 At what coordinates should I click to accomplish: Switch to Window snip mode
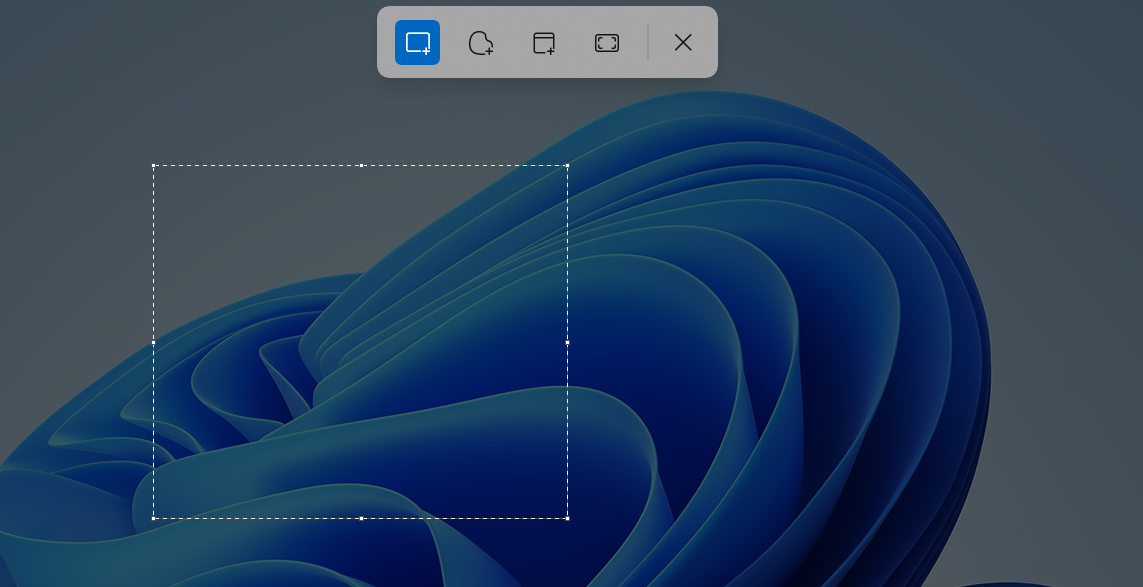click(544, 42)
